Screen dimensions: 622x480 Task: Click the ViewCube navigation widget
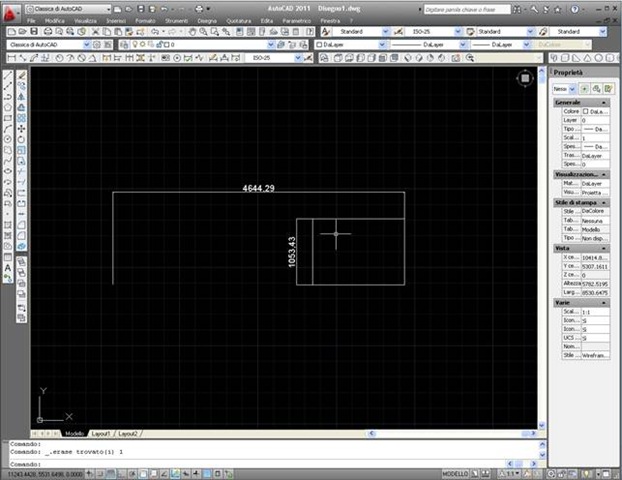(x=525, y=78)
